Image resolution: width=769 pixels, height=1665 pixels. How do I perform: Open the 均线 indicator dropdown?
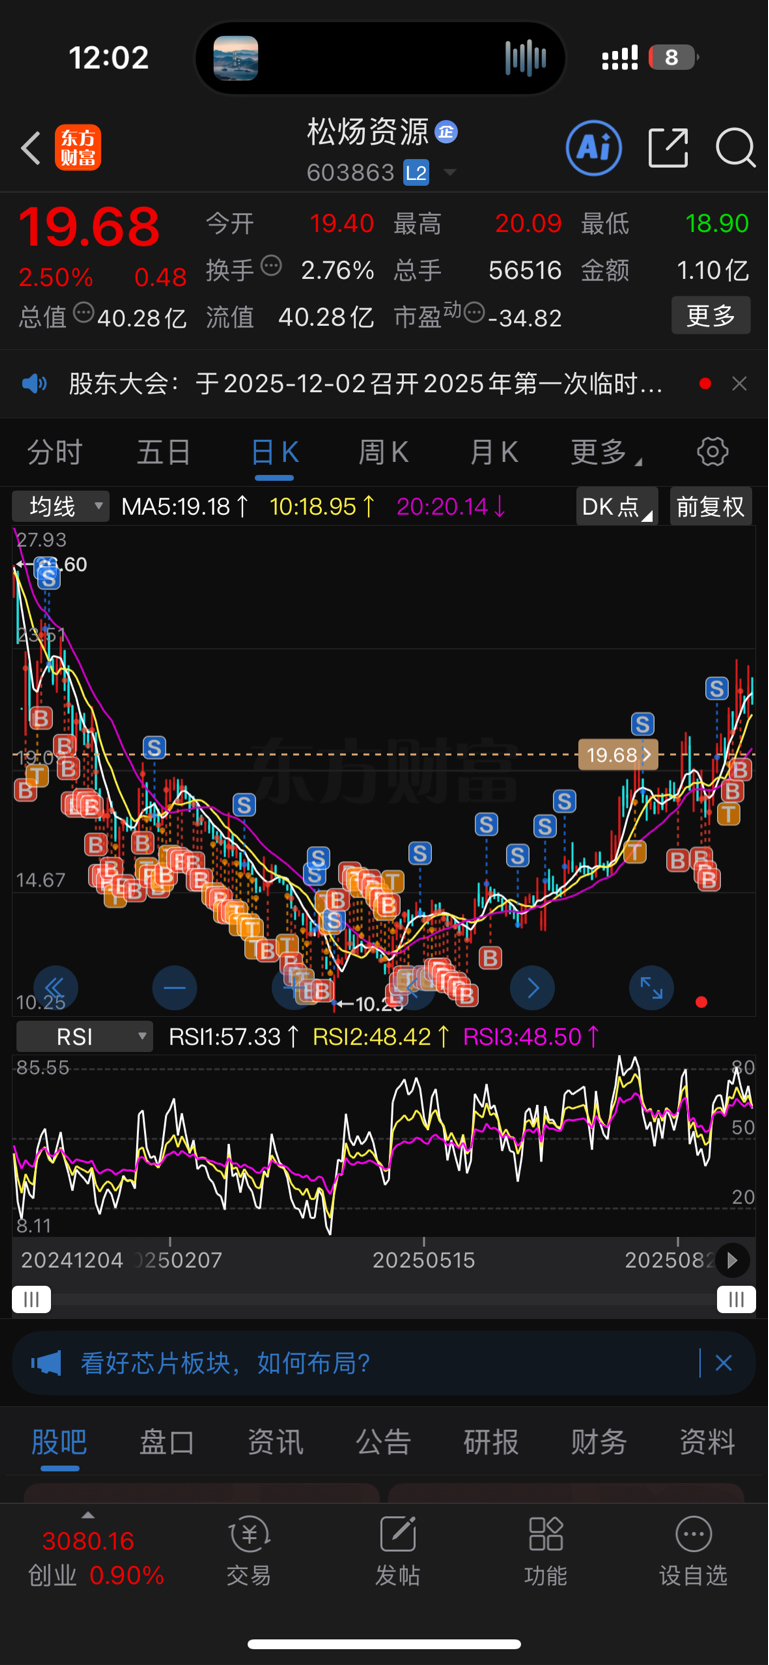(x=60, y=507)
